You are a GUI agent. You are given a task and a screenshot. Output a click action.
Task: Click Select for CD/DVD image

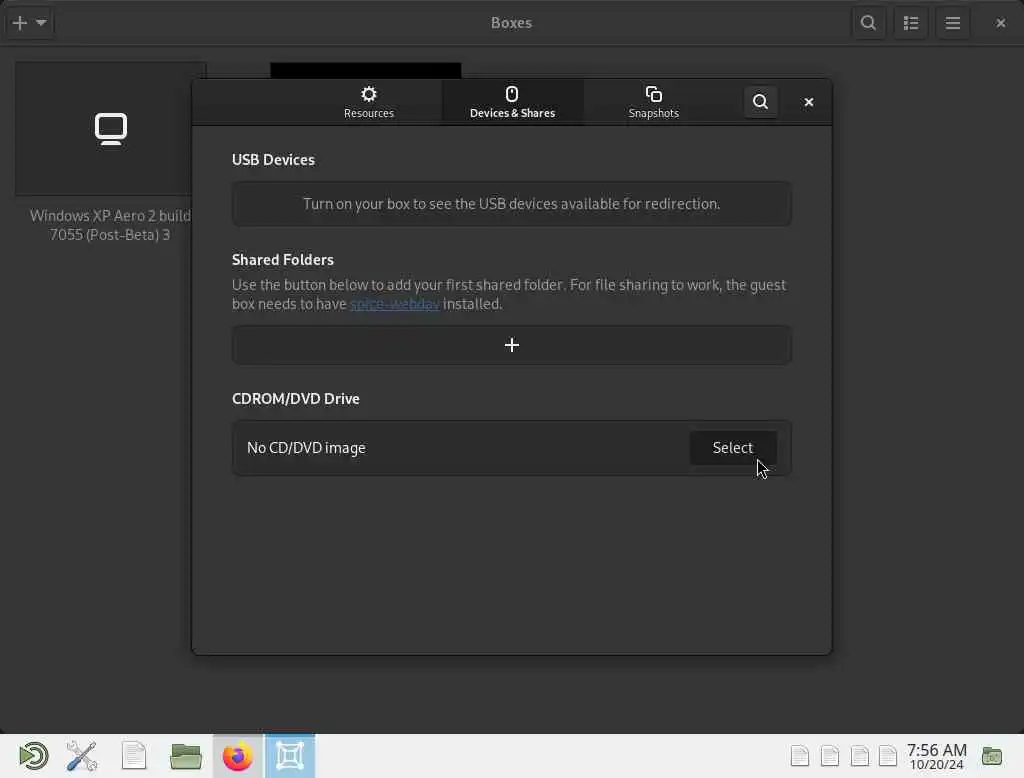pos(733,448)
